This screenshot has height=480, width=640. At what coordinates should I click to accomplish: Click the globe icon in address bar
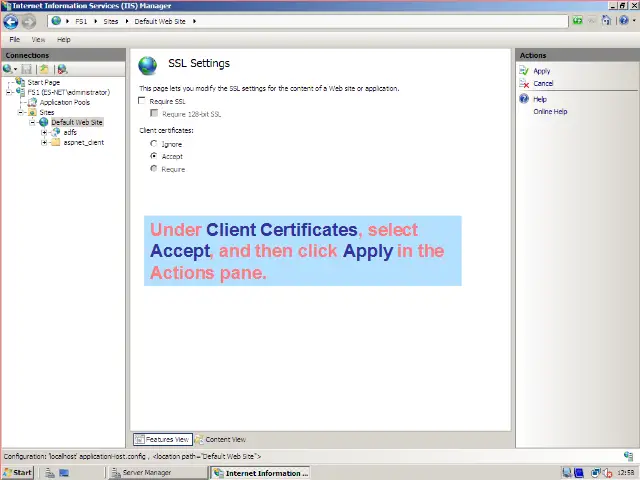pyautogui.click(x=56, y=21)
